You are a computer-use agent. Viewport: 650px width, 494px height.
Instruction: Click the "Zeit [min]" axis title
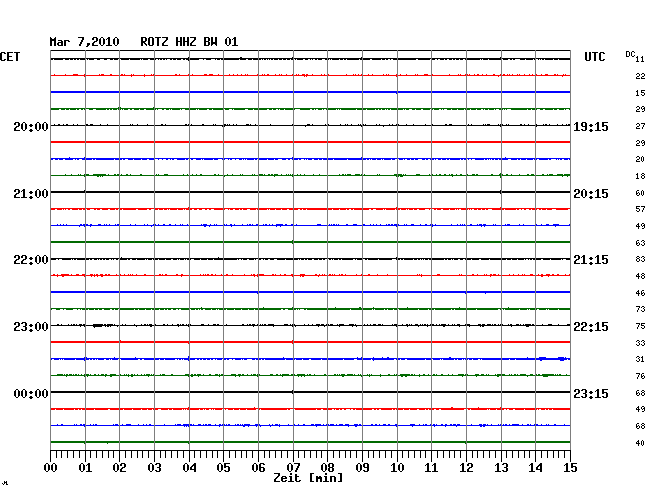click(x=308, y=478)
